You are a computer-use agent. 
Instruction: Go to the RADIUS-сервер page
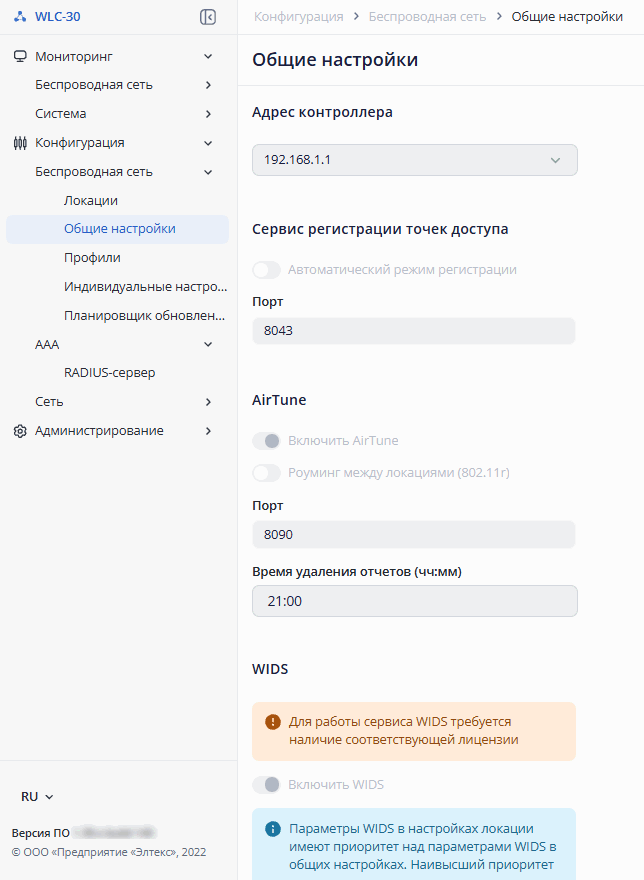[x=109, y=373]
